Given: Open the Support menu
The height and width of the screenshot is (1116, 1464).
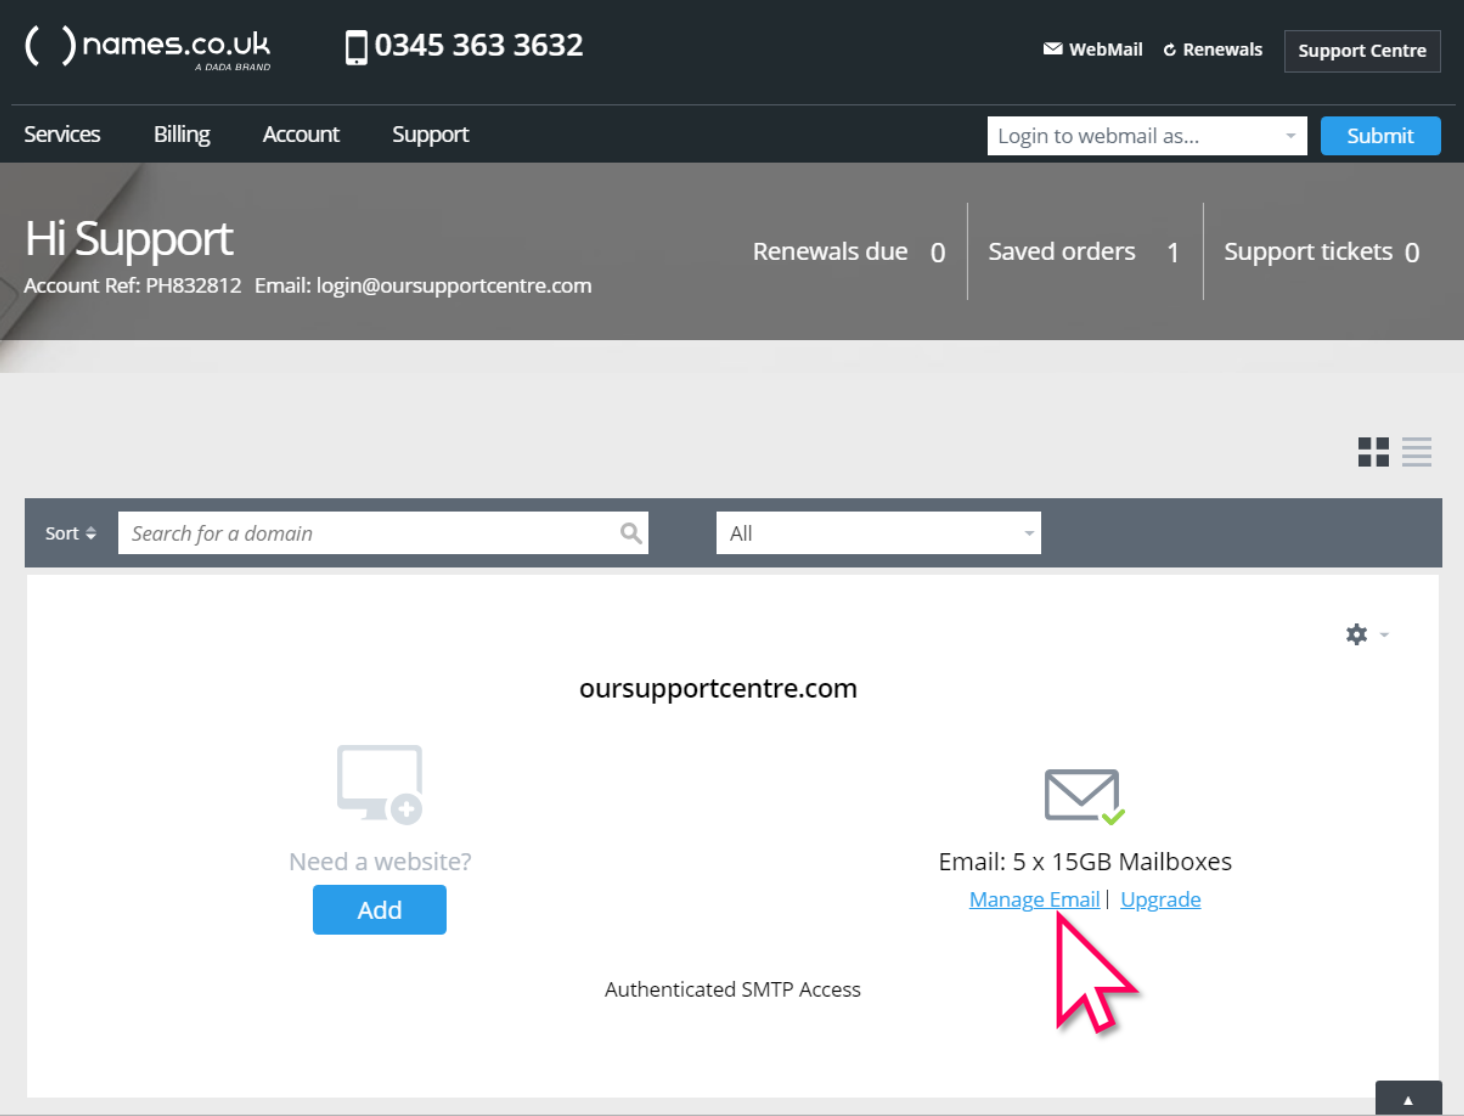Looking at the screenshot, I should [430, 134].
